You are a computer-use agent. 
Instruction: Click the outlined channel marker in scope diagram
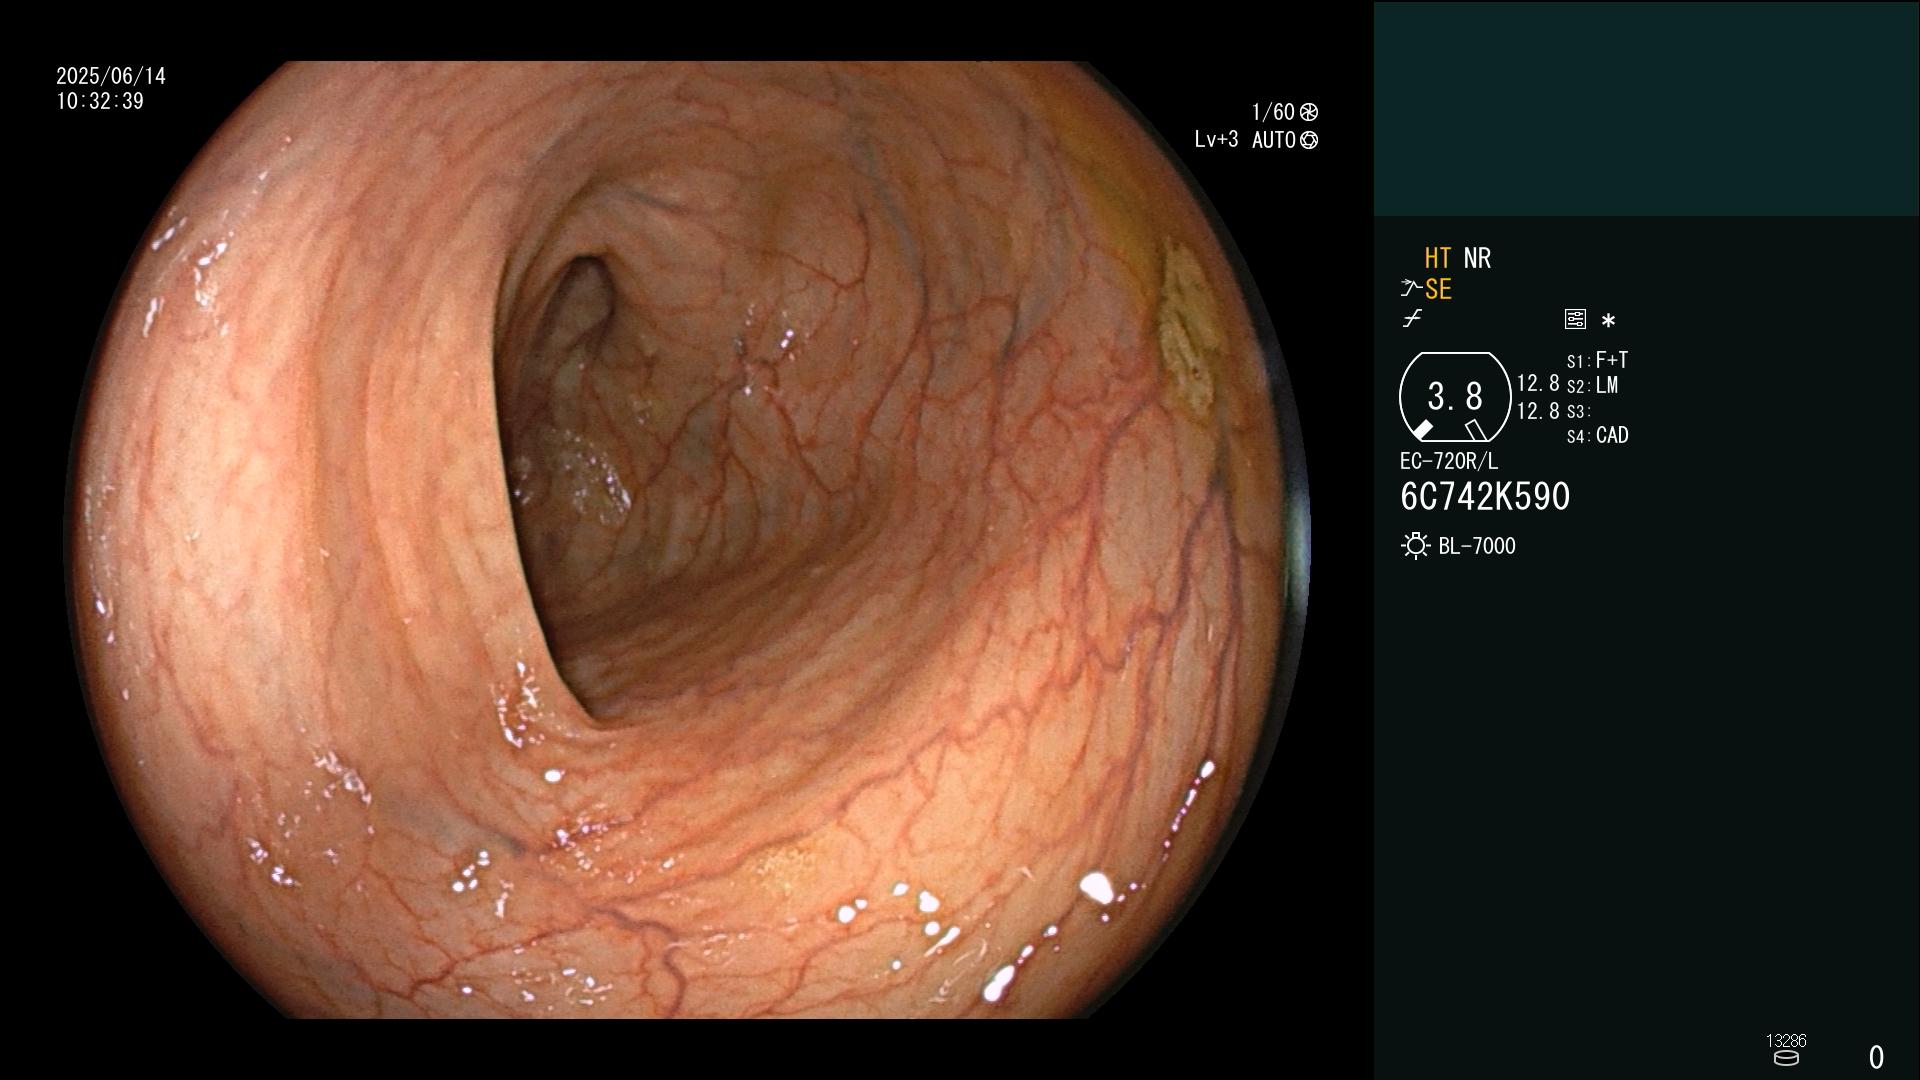coord(1476,430)
